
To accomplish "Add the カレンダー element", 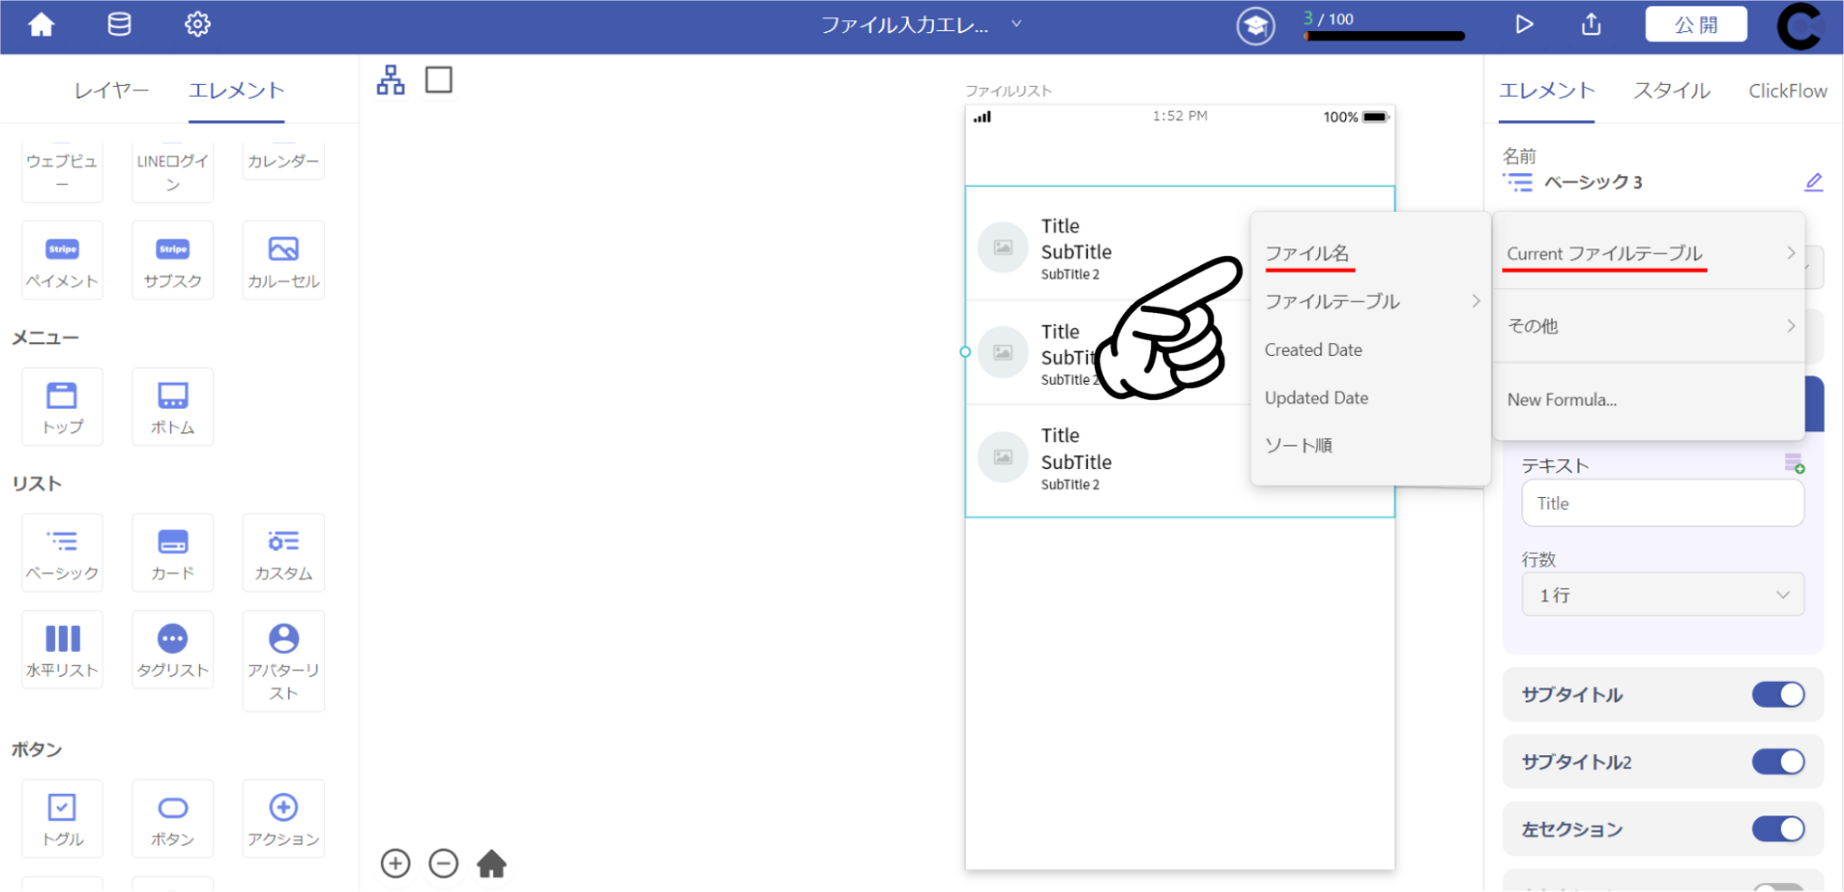I will click(x=284, y=161).
